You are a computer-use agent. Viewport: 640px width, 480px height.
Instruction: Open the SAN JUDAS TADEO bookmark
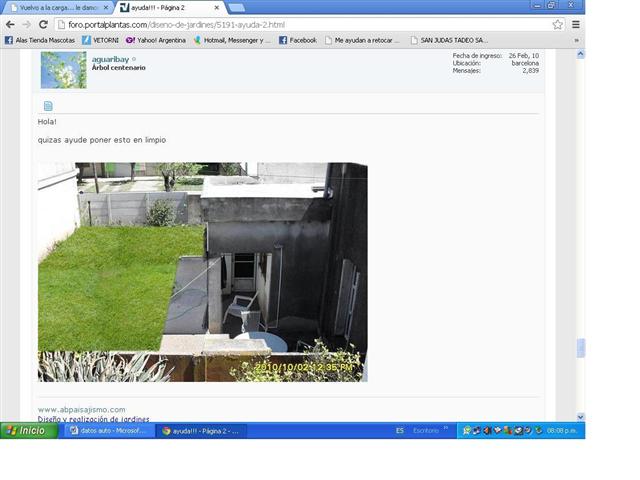pos(449,40)
